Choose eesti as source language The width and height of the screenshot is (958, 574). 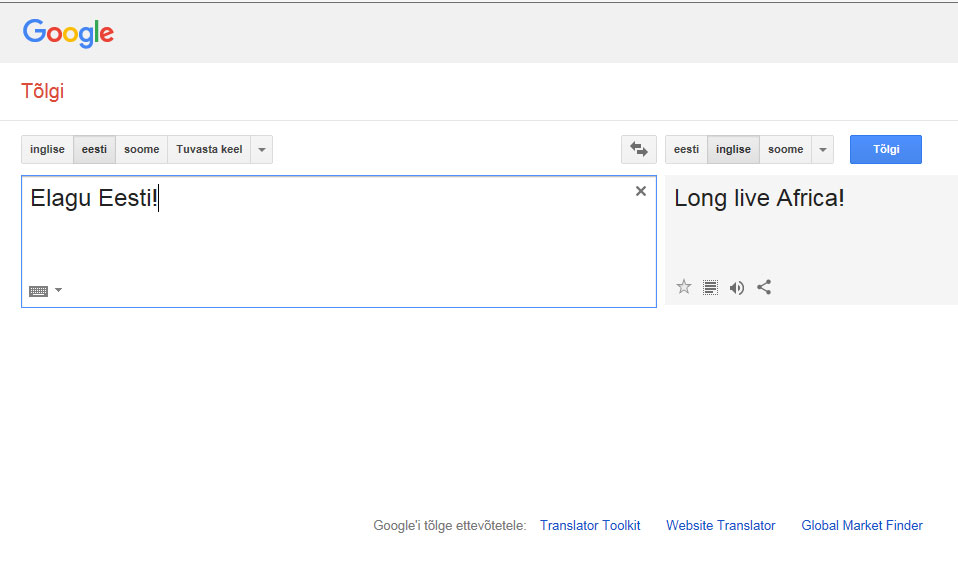click(x=94, y=149)
